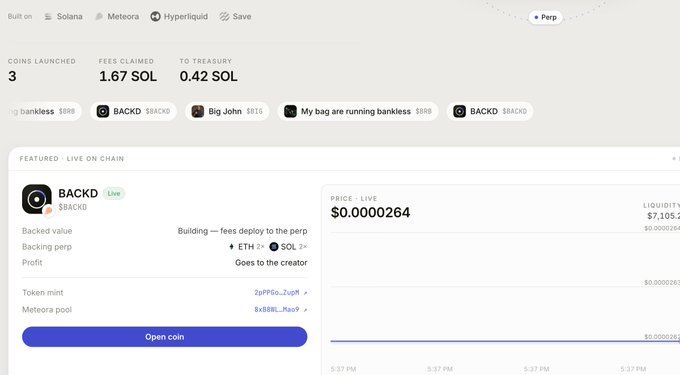Select the first BACKD $BACKD ticker chip
The image size is (680, 375).
click(133, 111)
